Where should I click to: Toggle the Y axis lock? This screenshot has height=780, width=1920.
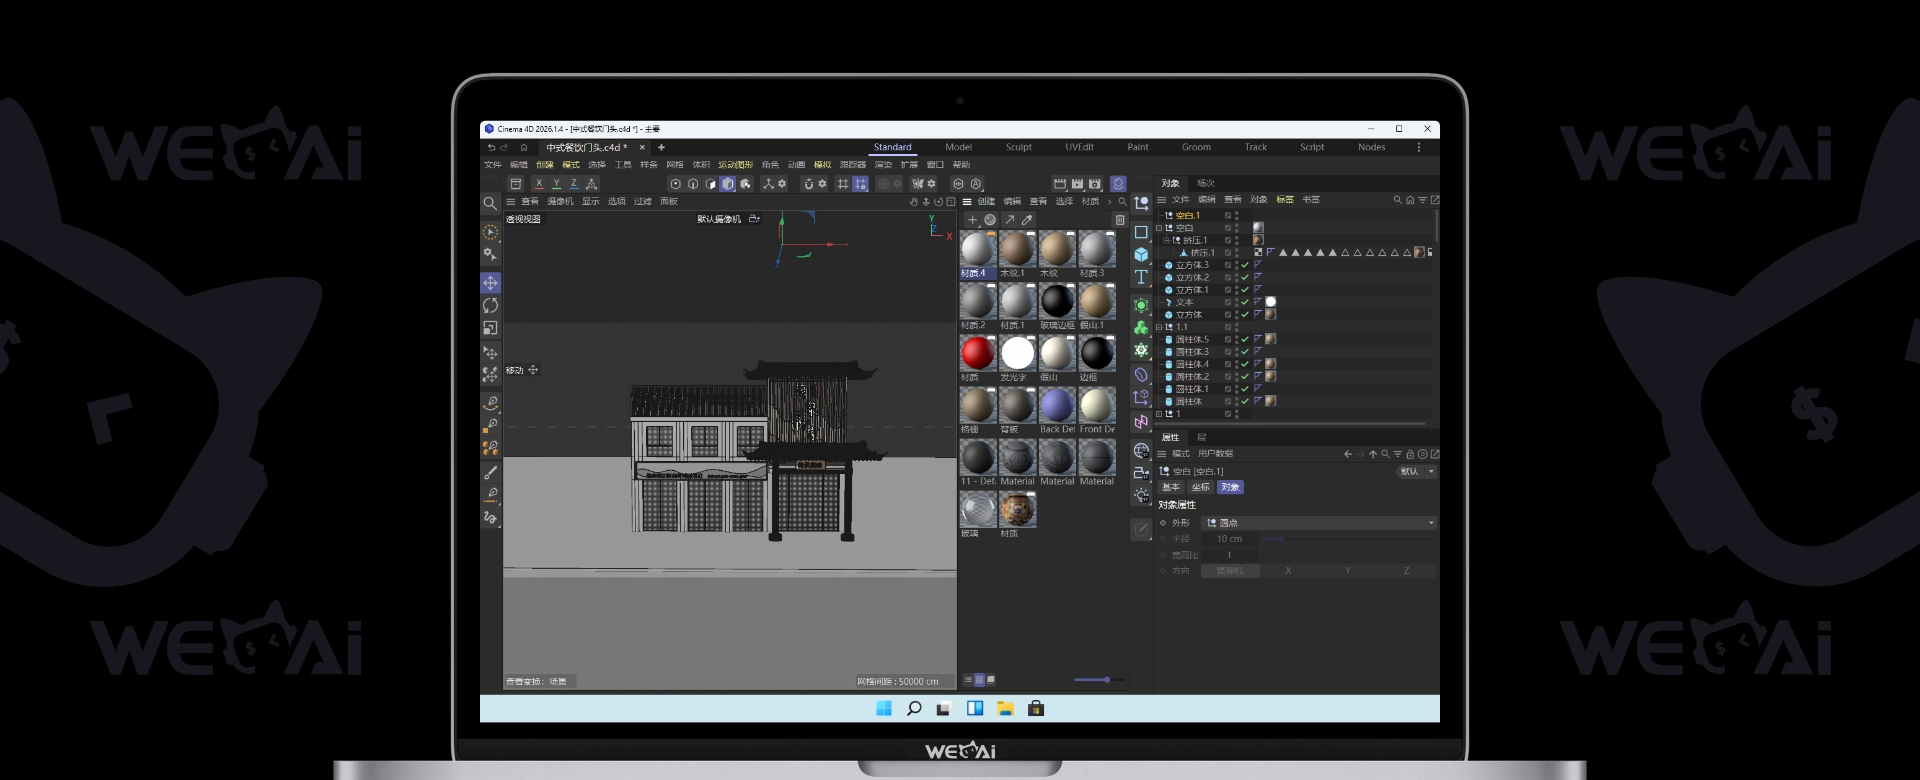(556, 184)
